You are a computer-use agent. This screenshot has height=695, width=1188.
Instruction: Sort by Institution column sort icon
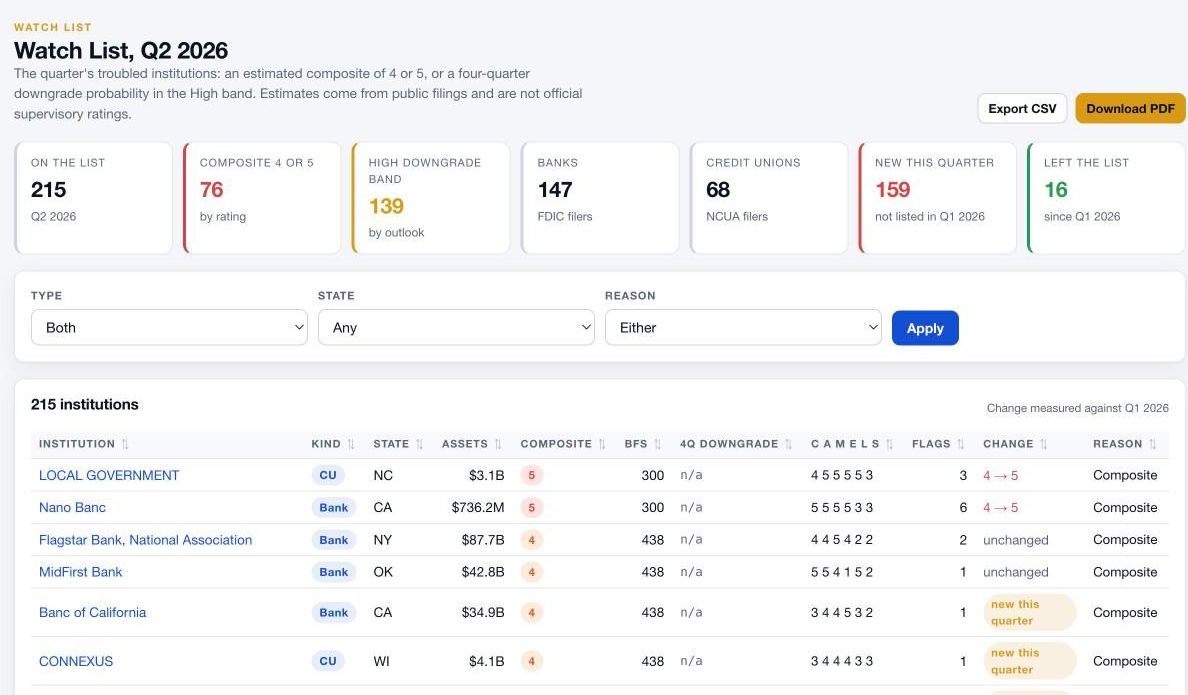click(x=125, y=444)
